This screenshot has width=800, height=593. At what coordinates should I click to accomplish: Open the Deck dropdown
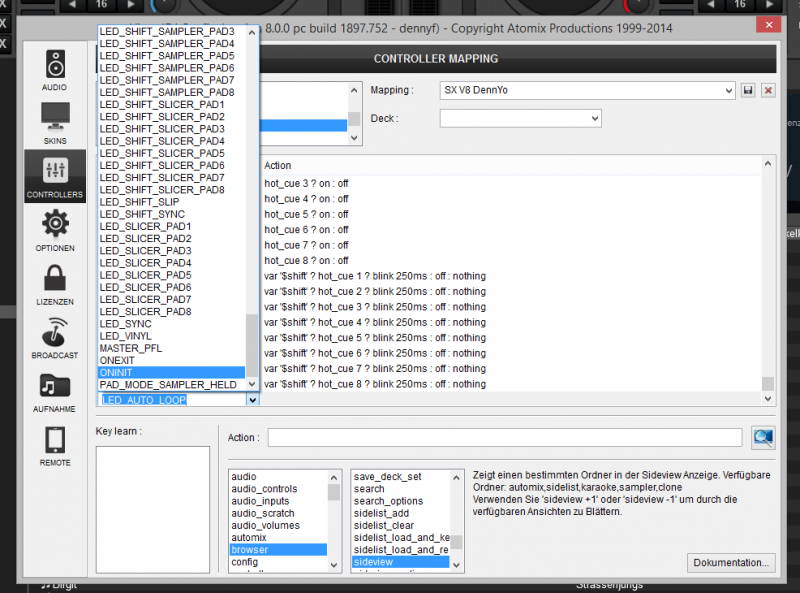520,118
